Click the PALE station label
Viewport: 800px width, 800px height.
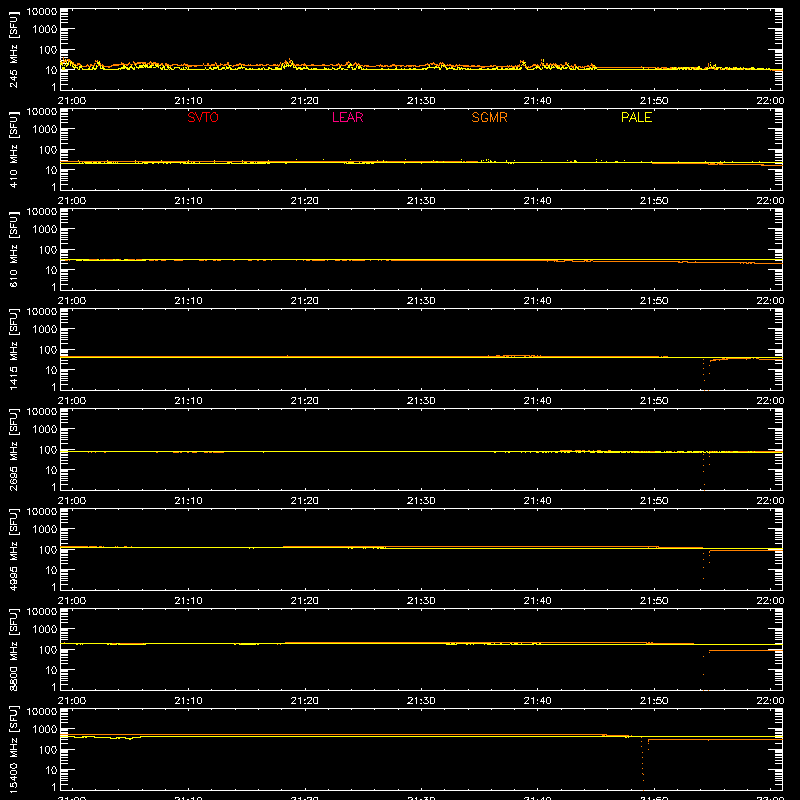click(636, 117)
